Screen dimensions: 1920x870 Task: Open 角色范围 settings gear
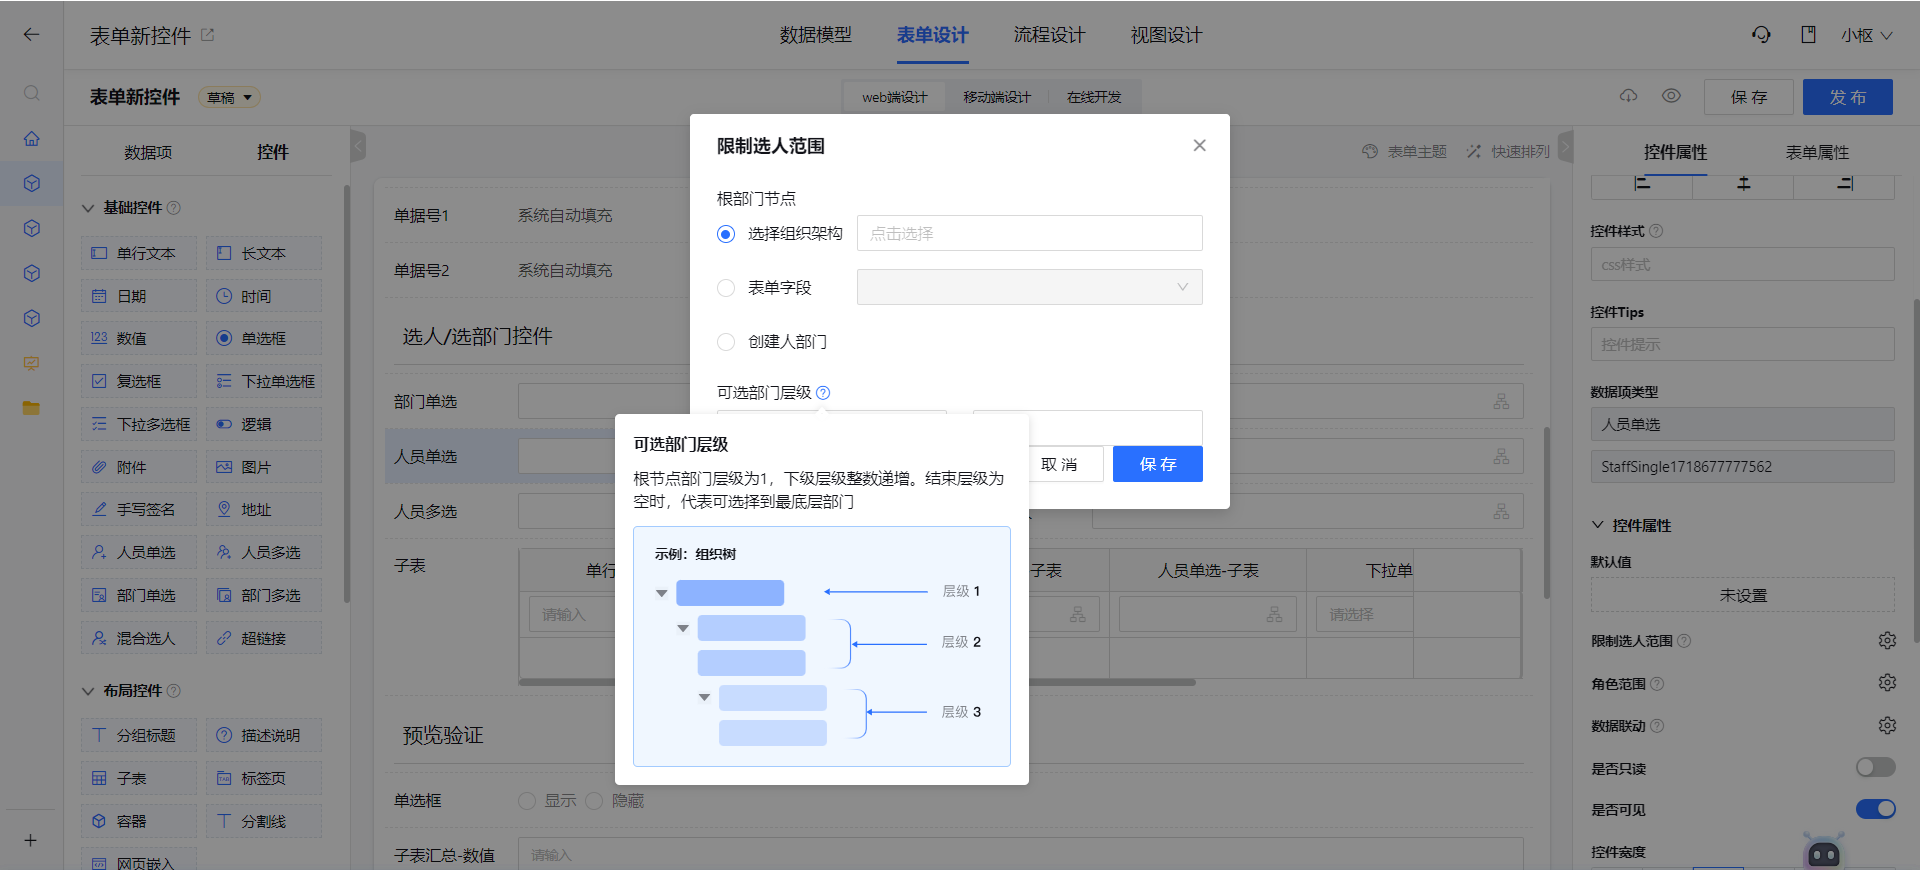point(1887,683)
